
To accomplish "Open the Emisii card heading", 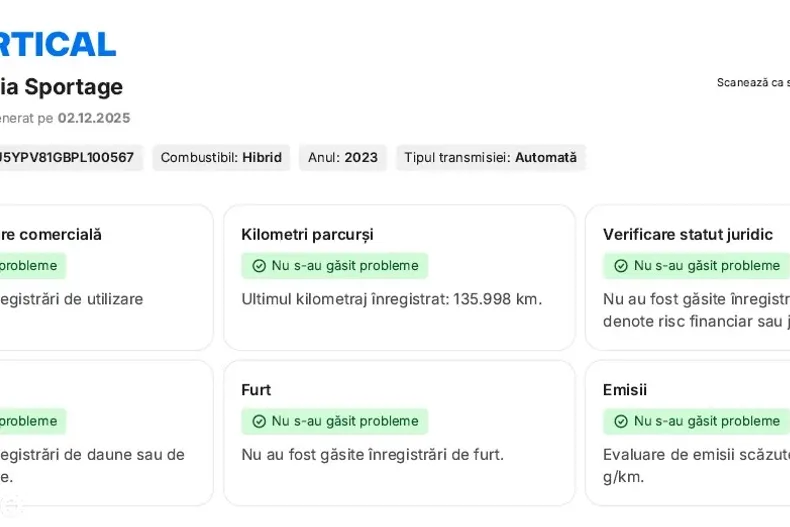I will [x=625, y=389].
